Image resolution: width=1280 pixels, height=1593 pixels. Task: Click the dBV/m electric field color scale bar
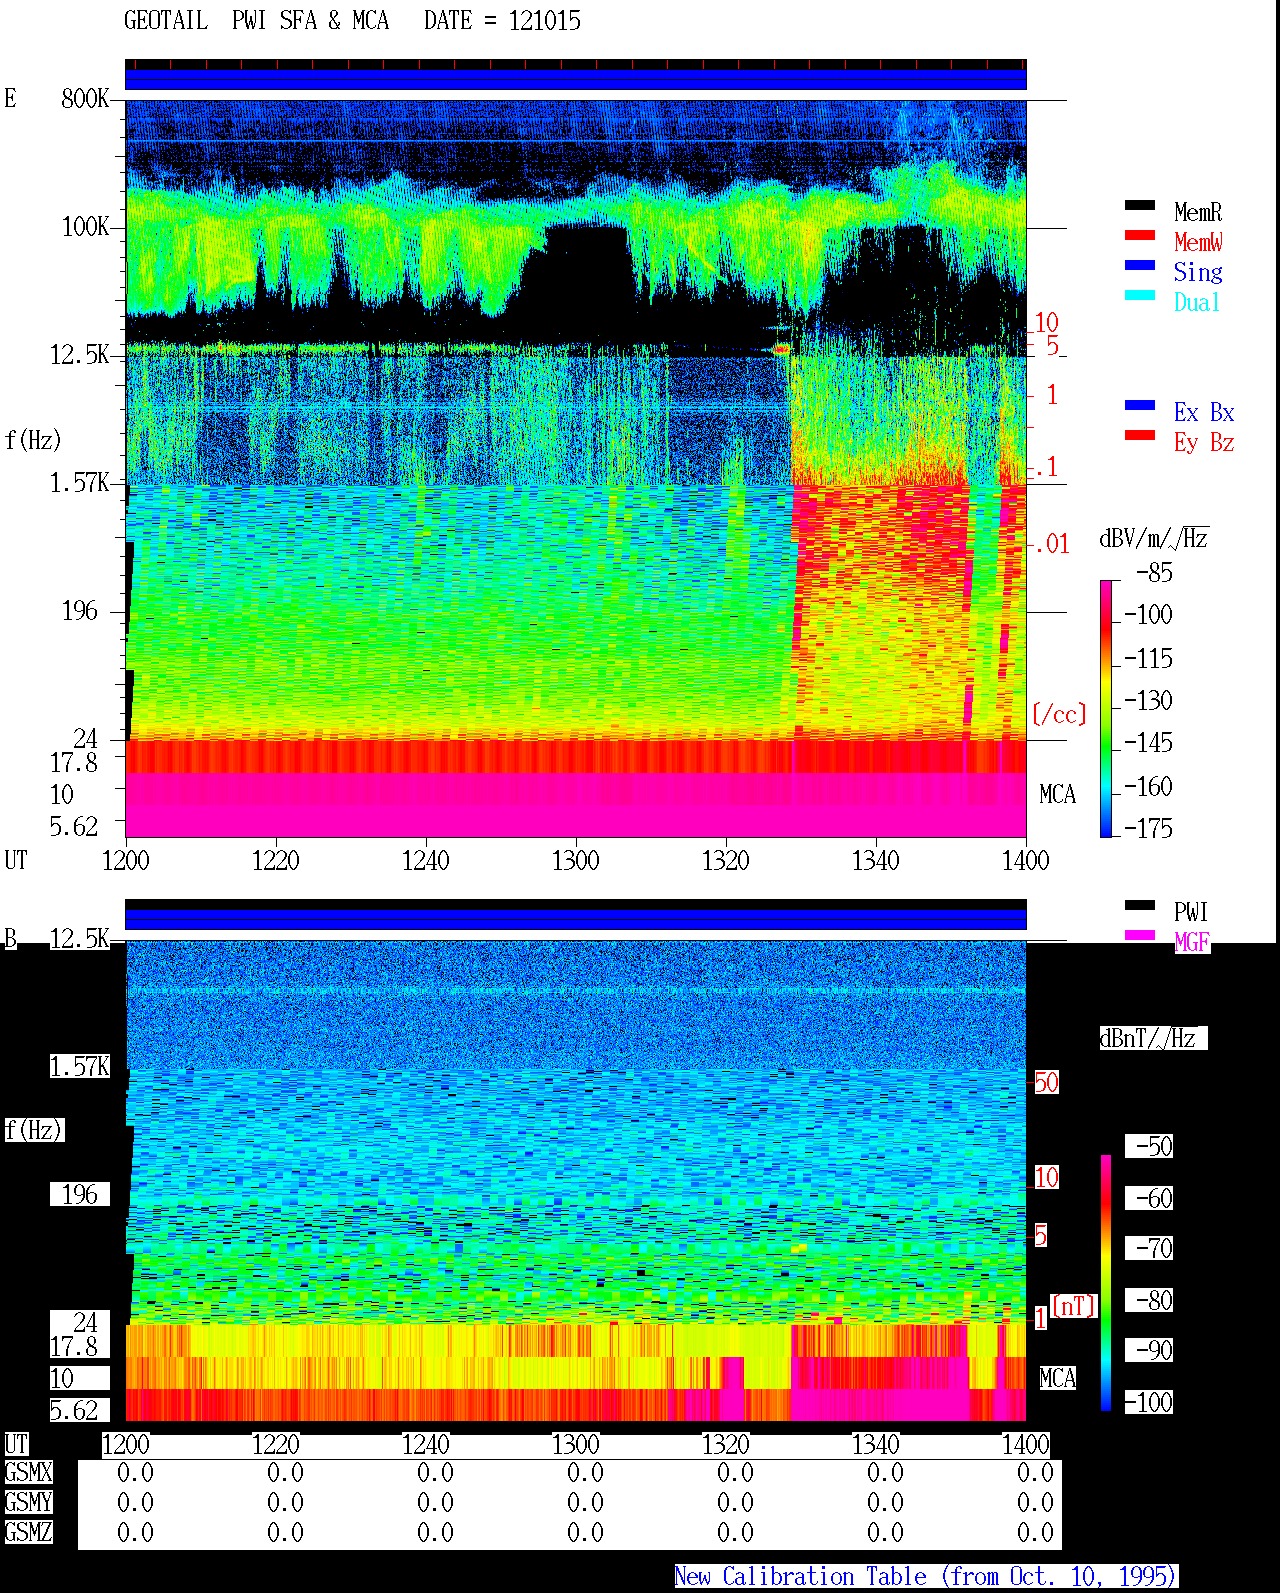(x=1106, y=708)
